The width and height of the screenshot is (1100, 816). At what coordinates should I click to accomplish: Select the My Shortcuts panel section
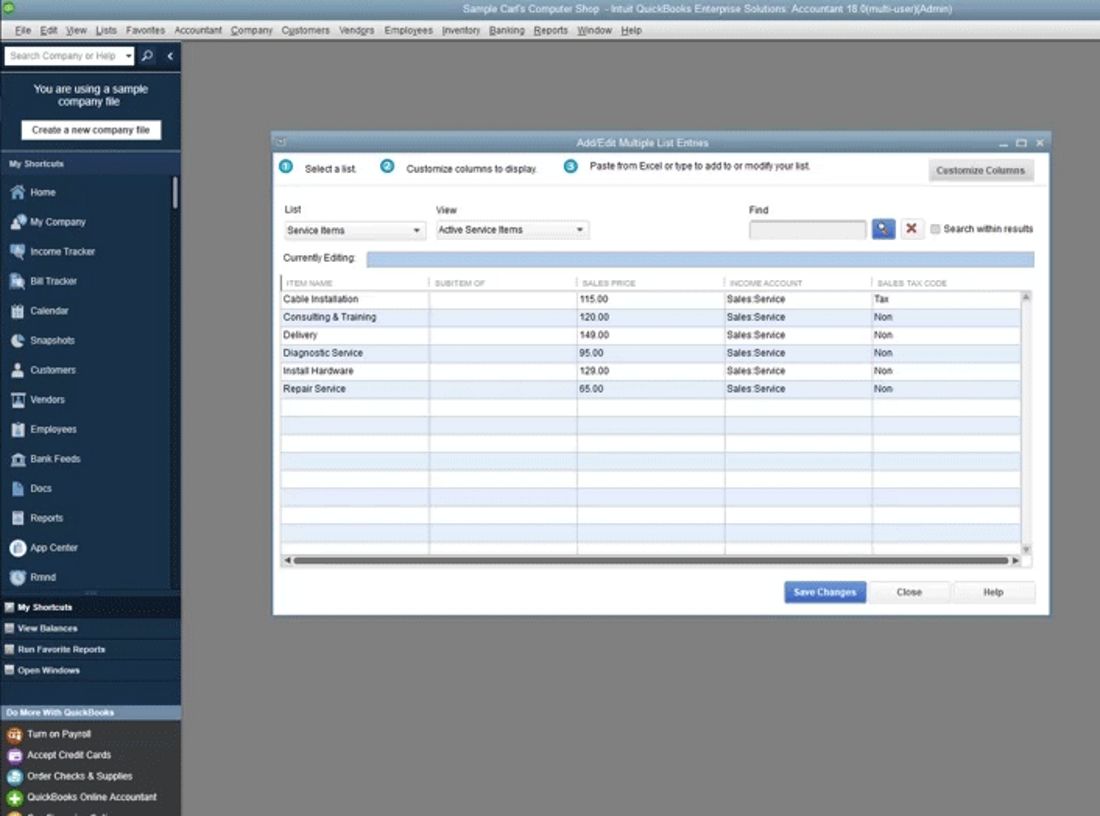[90, 607]
